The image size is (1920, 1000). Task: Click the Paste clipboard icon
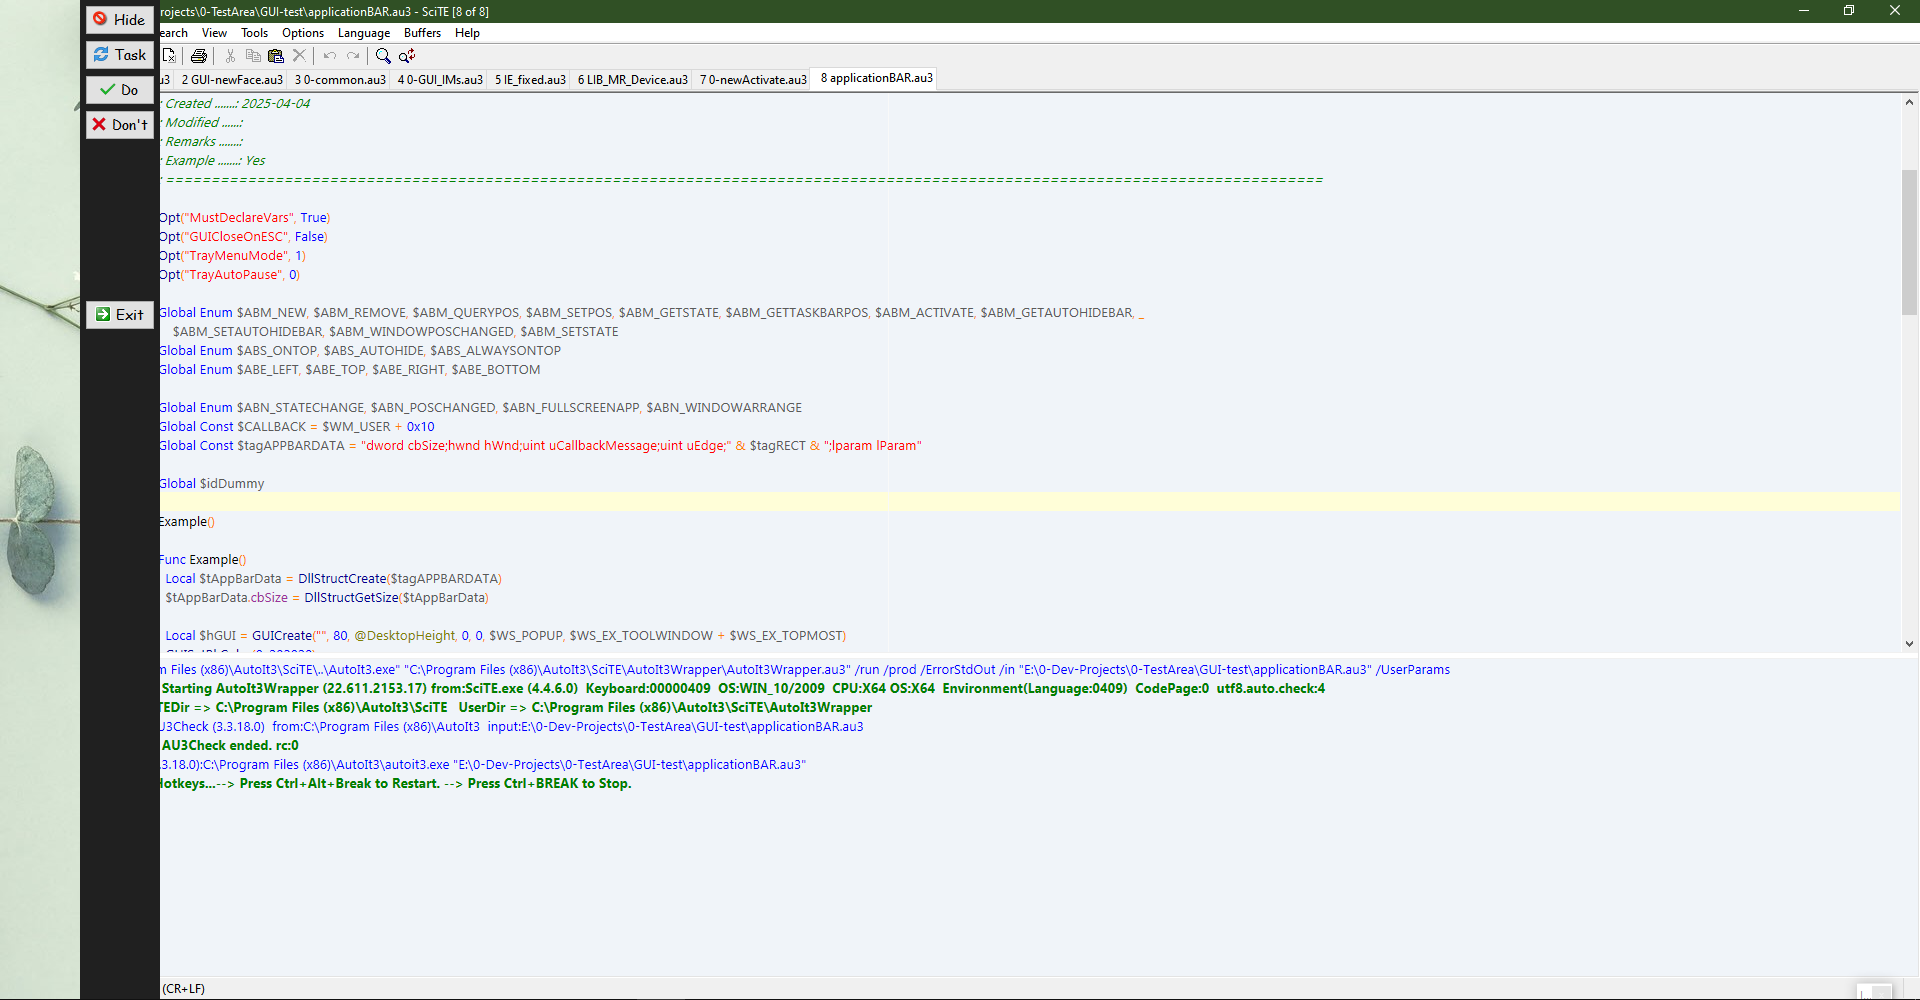click(276, 56)
